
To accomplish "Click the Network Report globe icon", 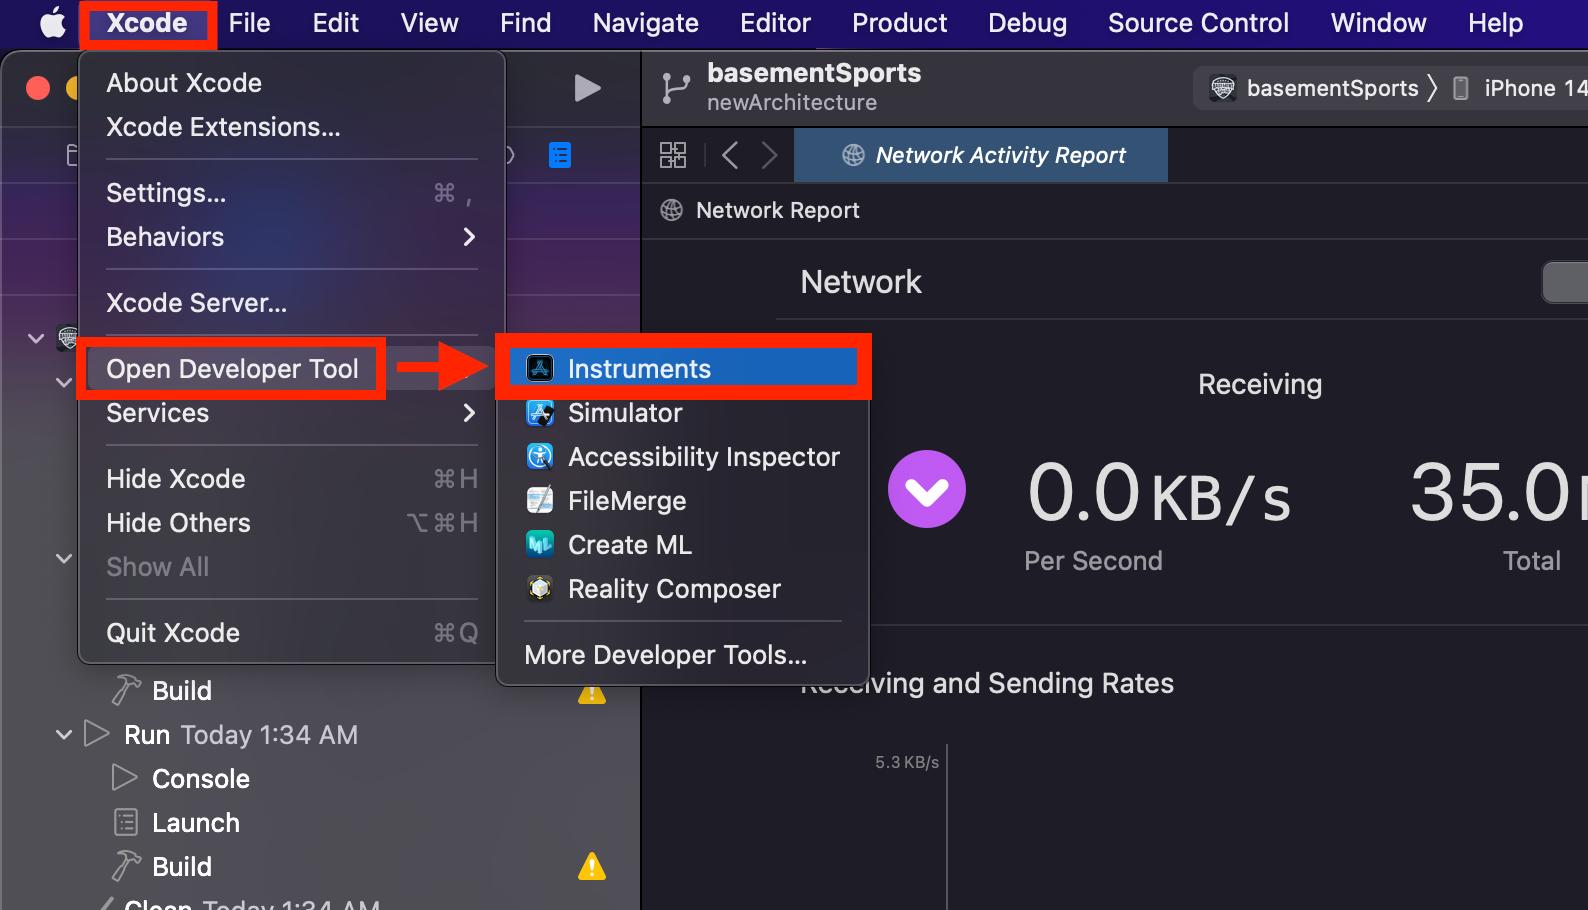I will coord(672,210).
